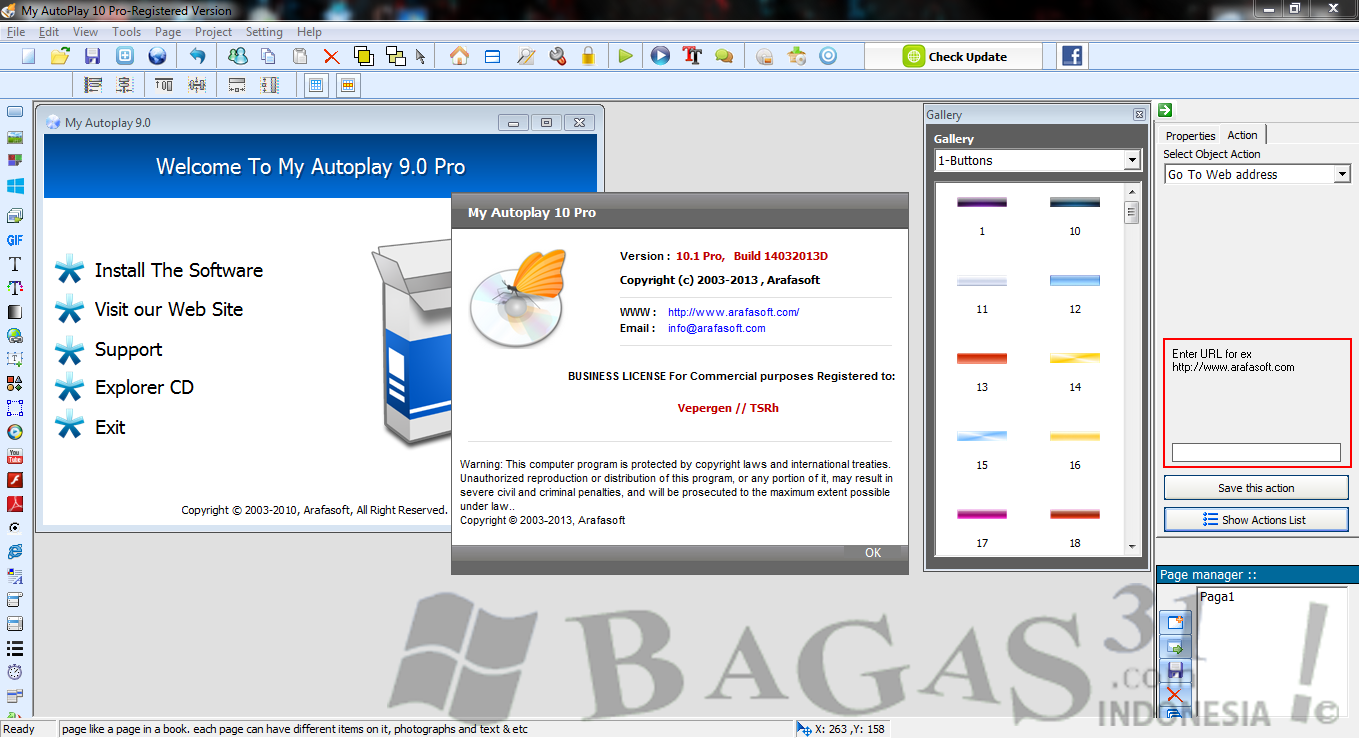
Task: Open project with the yellow folder icon
Action: 60,57
